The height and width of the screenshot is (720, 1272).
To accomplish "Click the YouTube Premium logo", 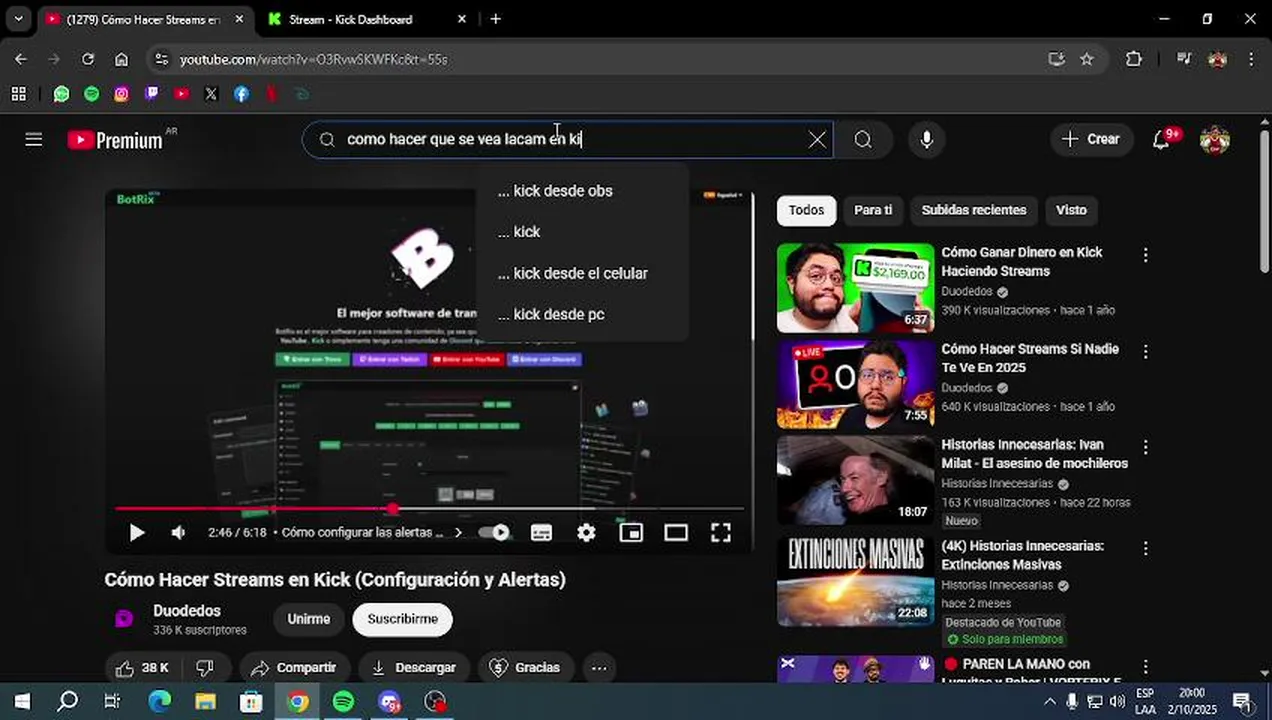I will [115, 140].
